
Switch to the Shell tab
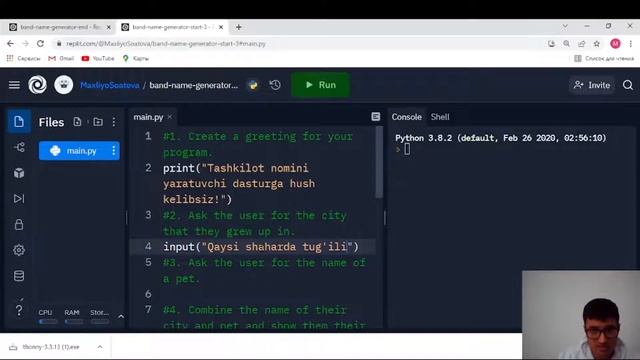(440, 117)
